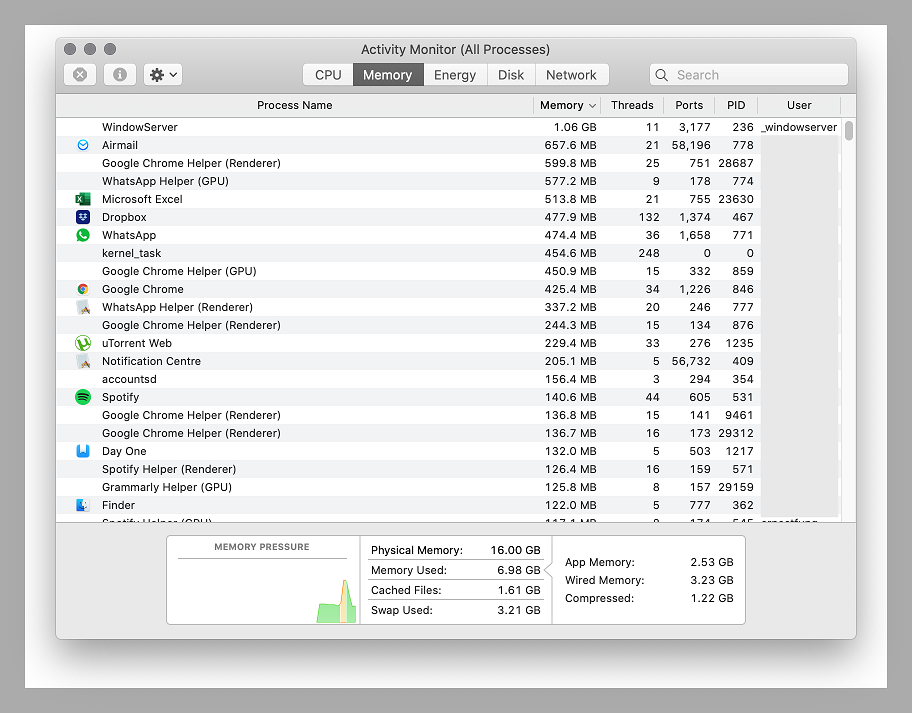Quit a process using the X button
Screen dimensions: 912x713
coord(79,74)
